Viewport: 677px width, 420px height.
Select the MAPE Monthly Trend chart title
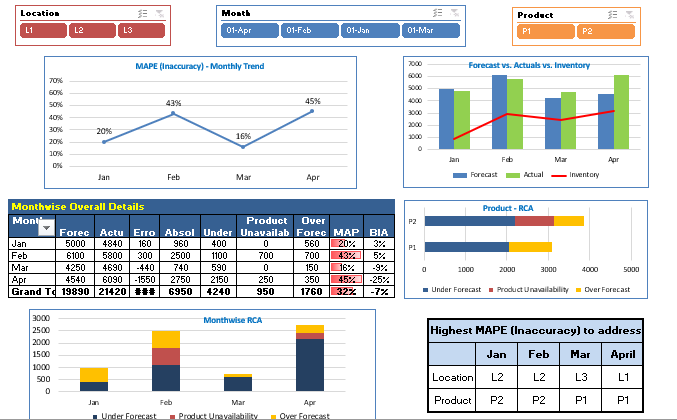199,65
